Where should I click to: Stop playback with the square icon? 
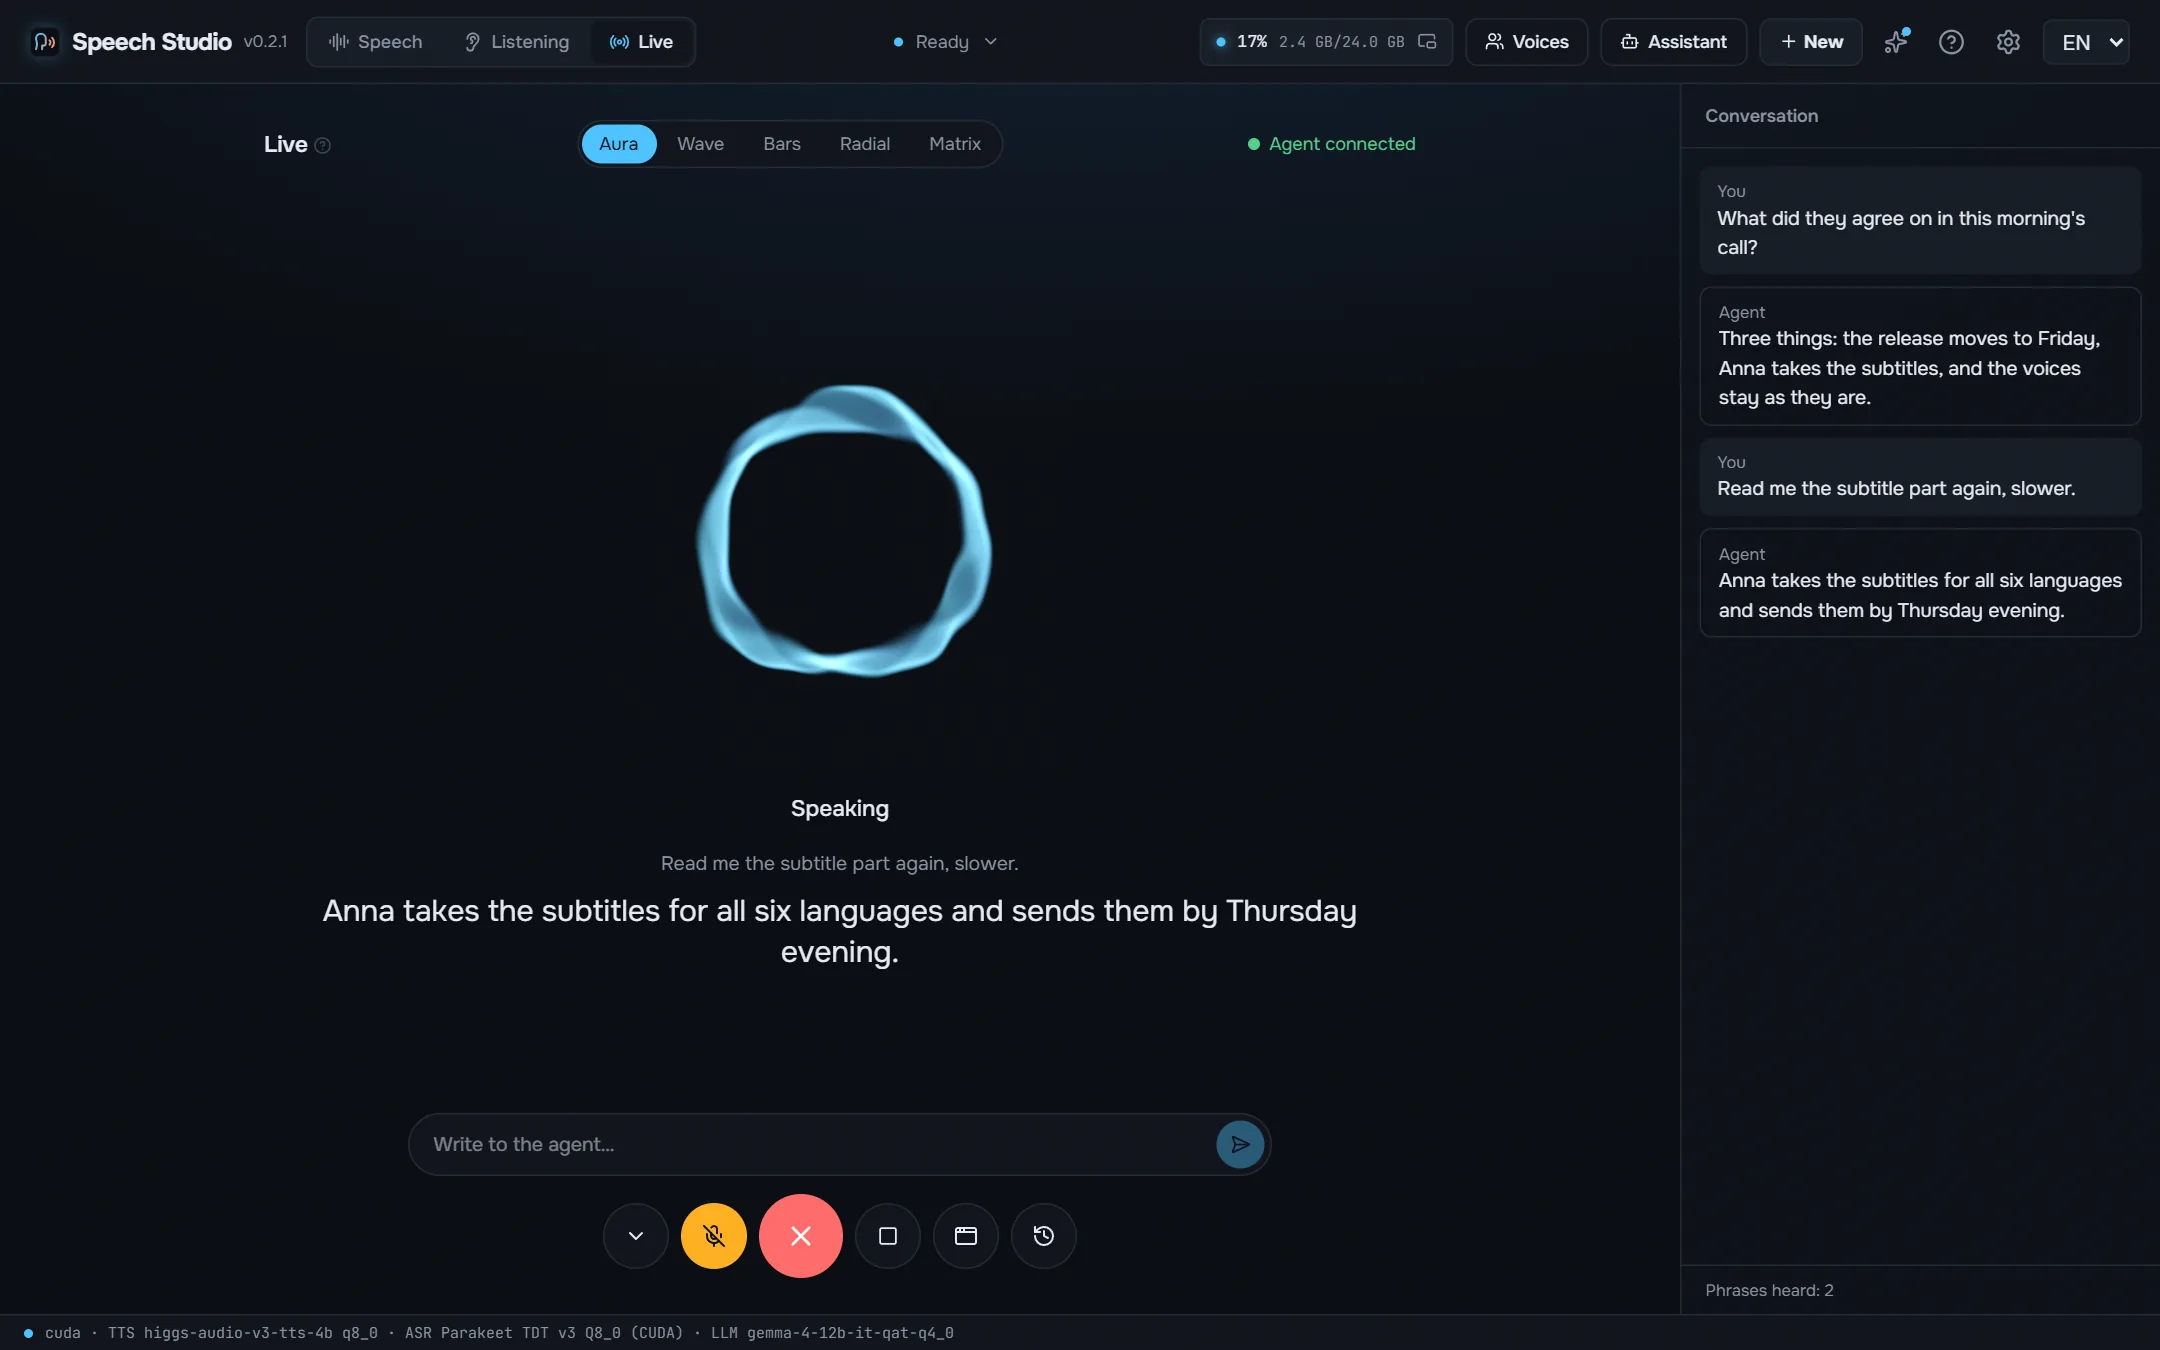[887, 1236]
